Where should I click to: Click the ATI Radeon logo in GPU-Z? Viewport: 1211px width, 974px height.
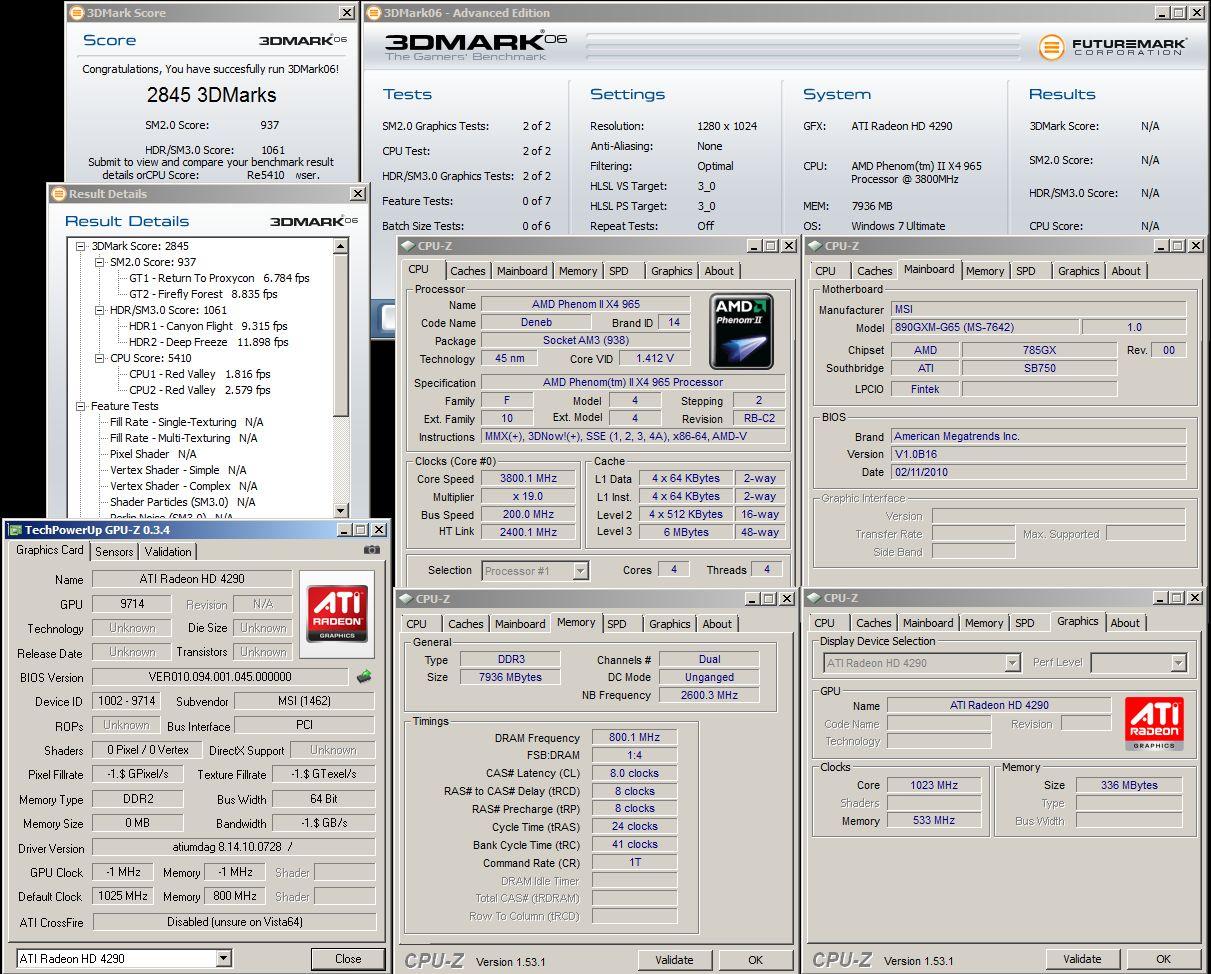coord(337,613)
